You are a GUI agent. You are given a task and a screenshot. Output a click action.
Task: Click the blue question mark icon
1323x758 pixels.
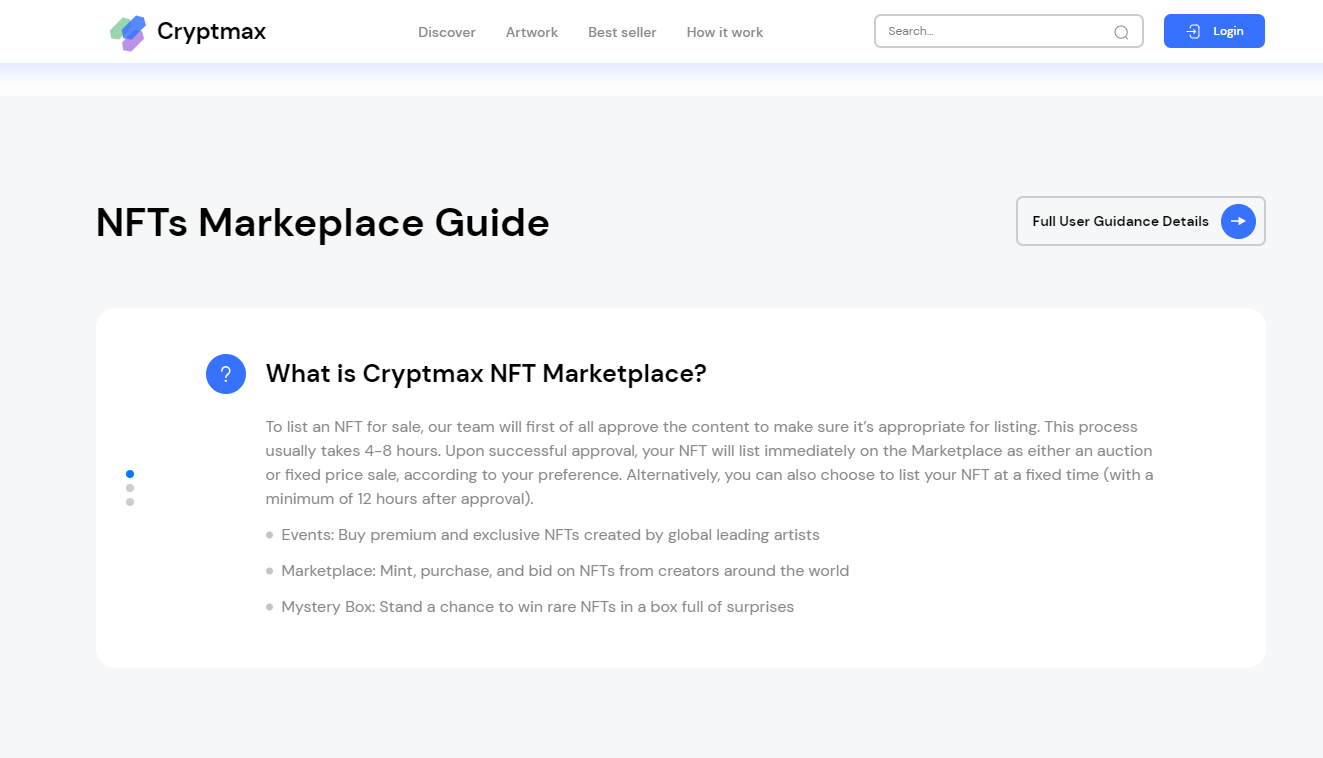[x=226, y=374]
